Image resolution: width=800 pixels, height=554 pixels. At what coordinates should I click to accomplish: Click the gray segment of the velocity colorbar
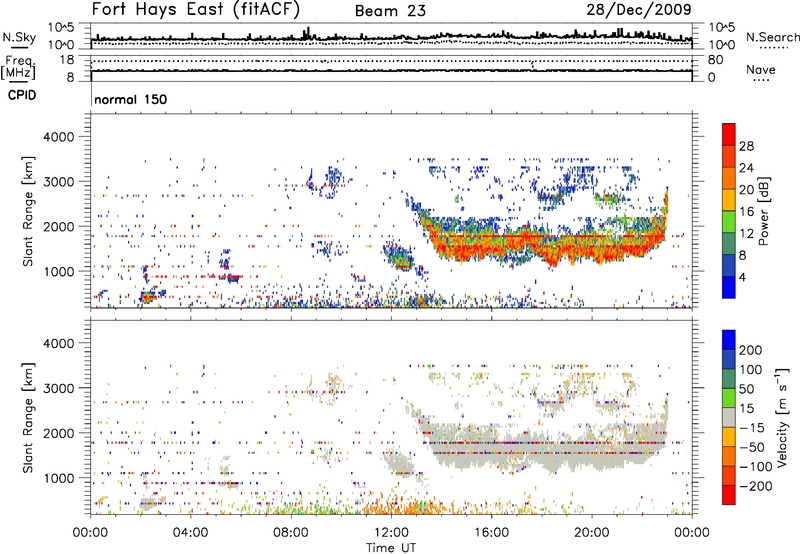tap(729, 418)
